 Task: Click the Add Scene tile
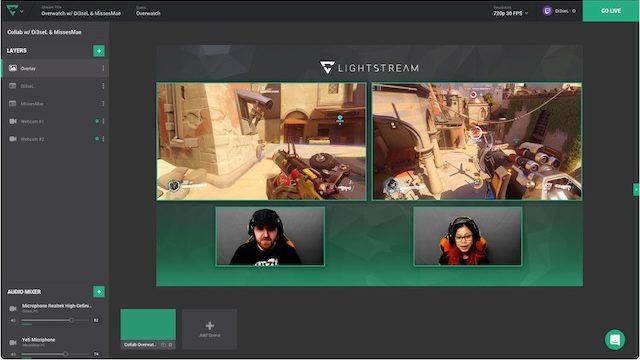pyautogui.click(x=210, y=329)
